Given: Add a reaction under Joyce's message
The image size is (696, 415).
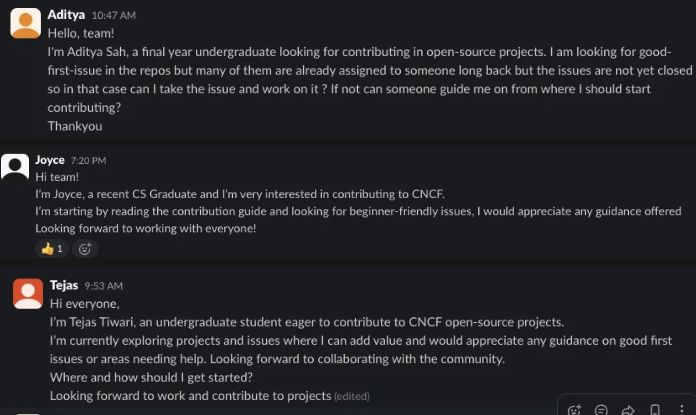Looking at the screenshot, I should tap(85, 249).
